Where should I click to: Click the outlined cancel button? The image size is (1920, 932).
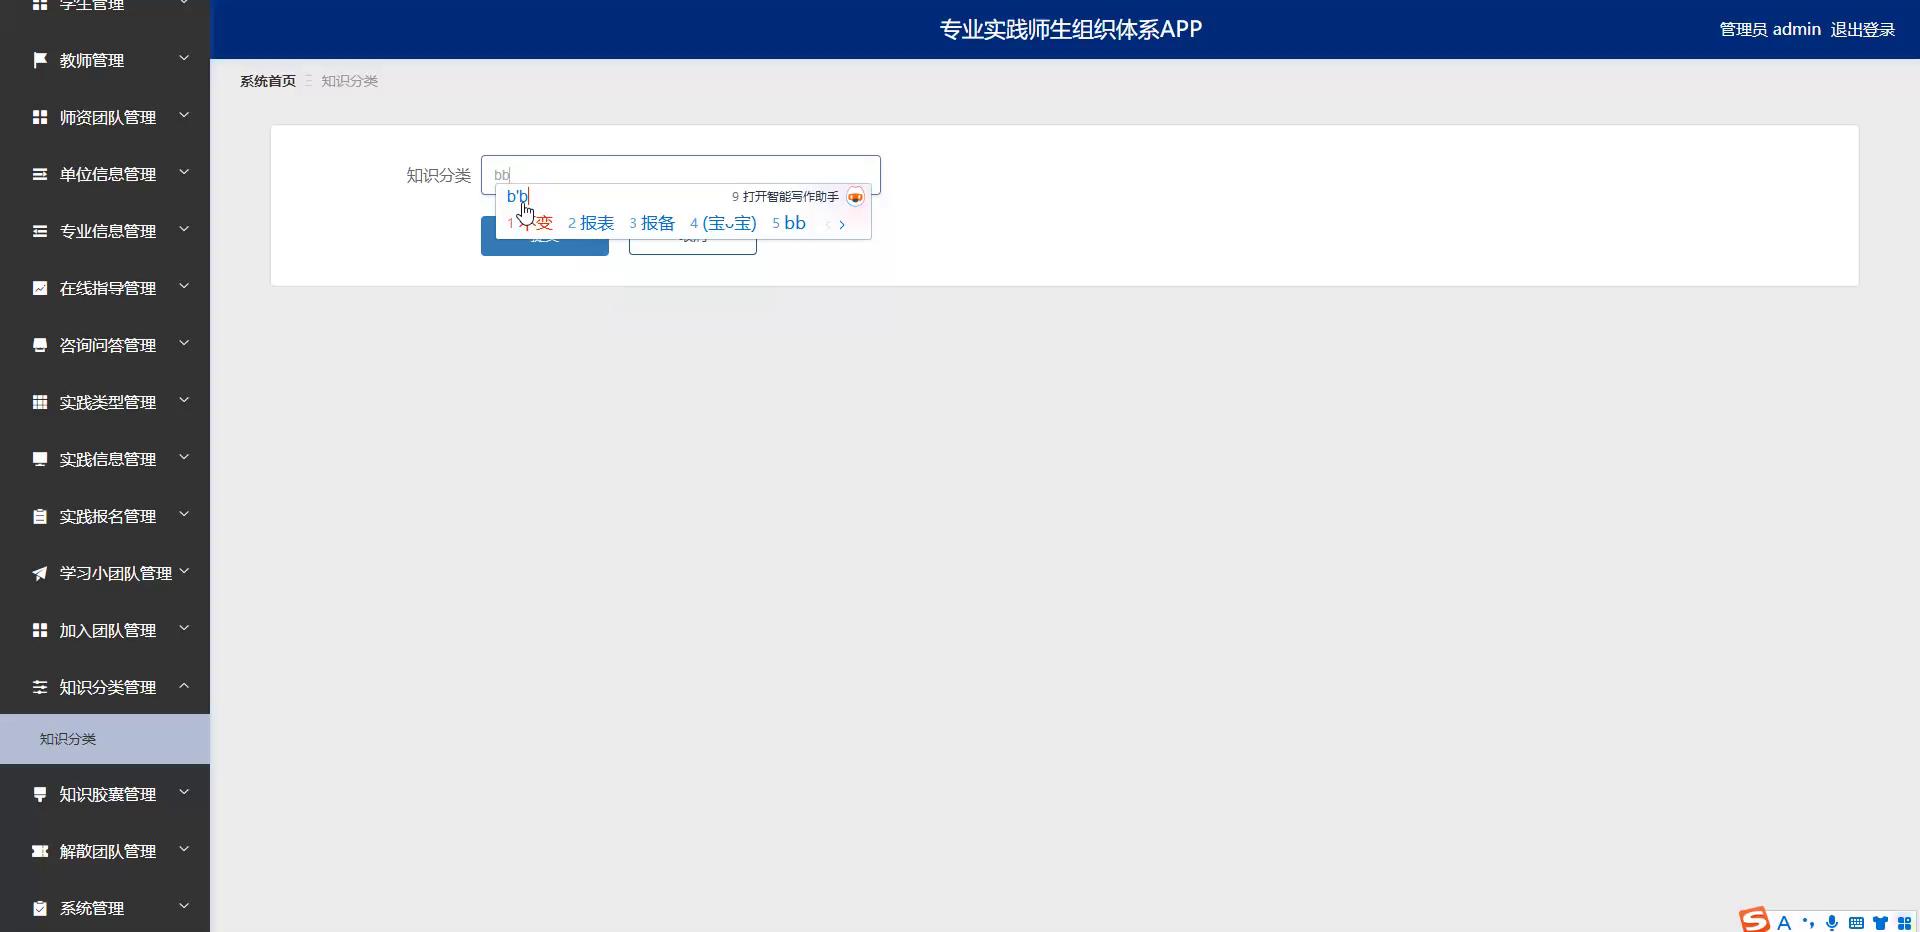pyautogui.click(x=693, y=236)
